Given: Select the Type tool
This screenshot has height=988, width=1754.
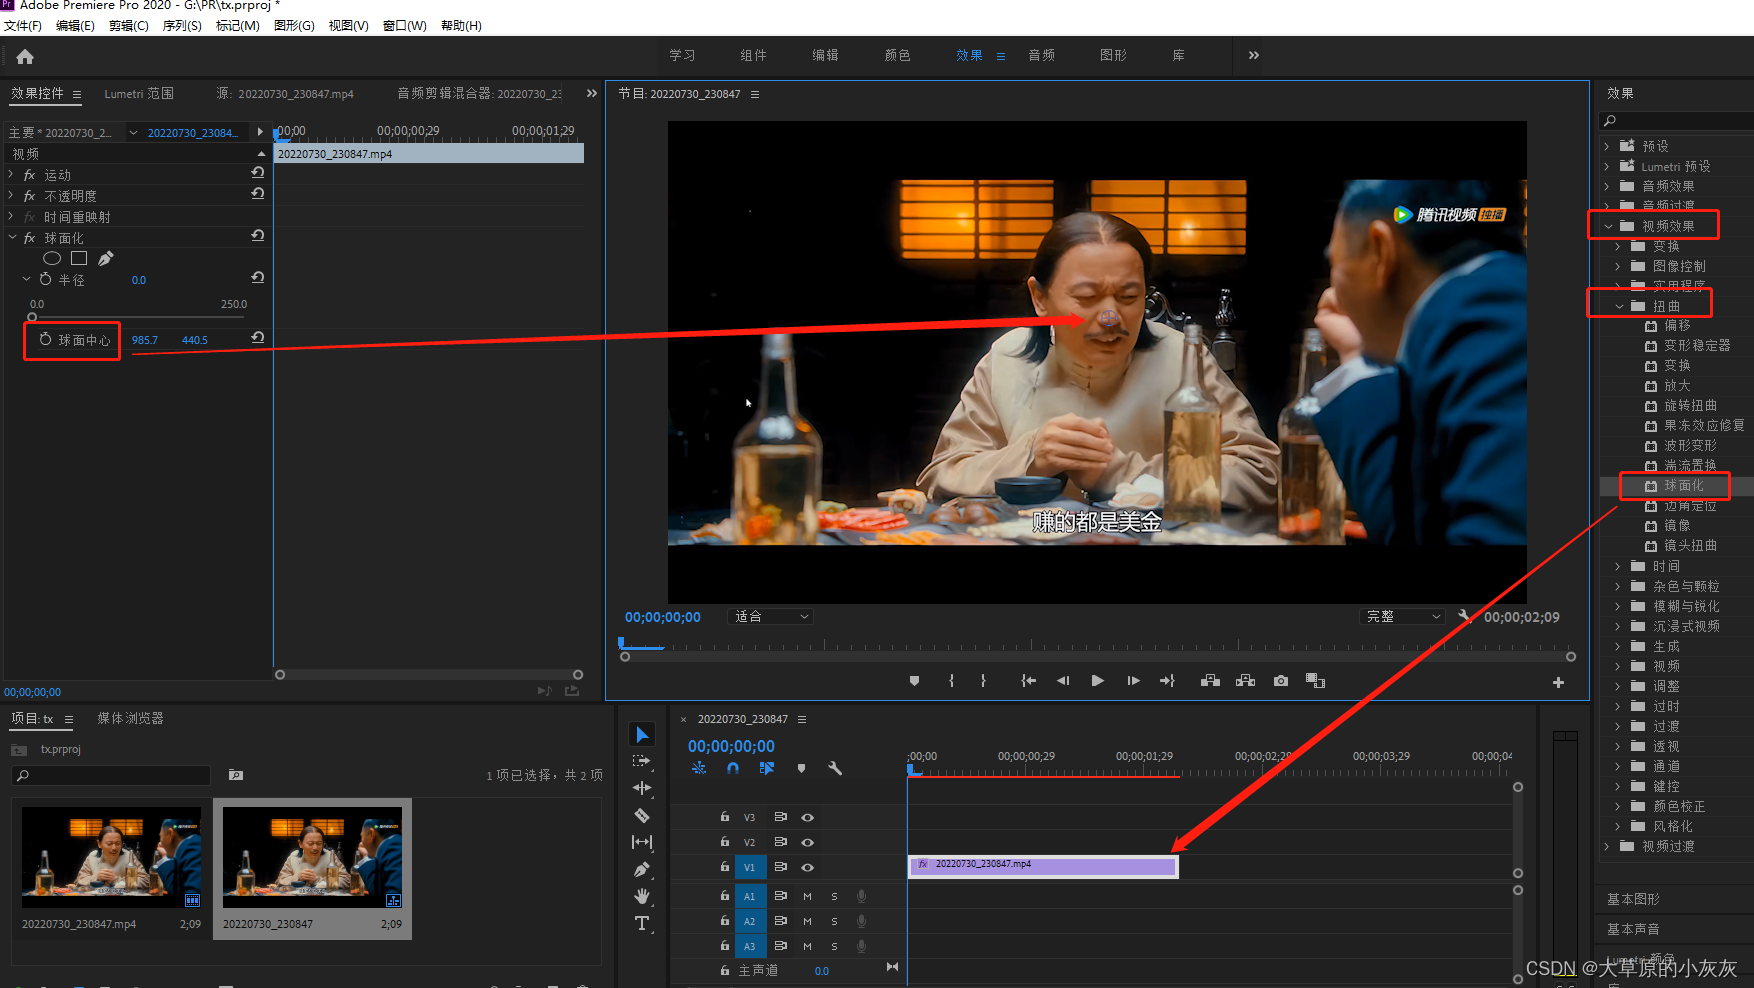Looking at the screenshot, I should click(642, 923).
